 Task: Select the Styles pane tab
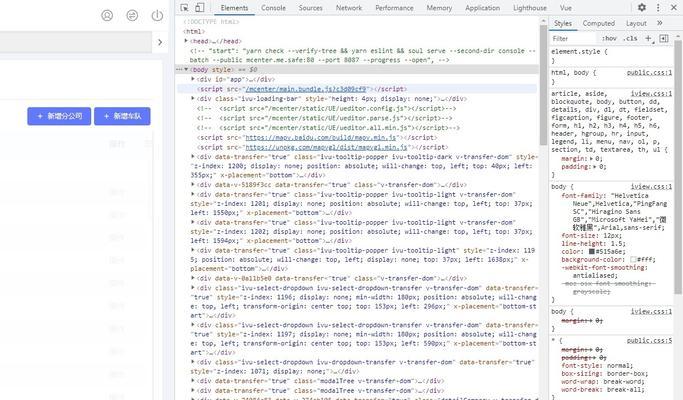(563, 24)
